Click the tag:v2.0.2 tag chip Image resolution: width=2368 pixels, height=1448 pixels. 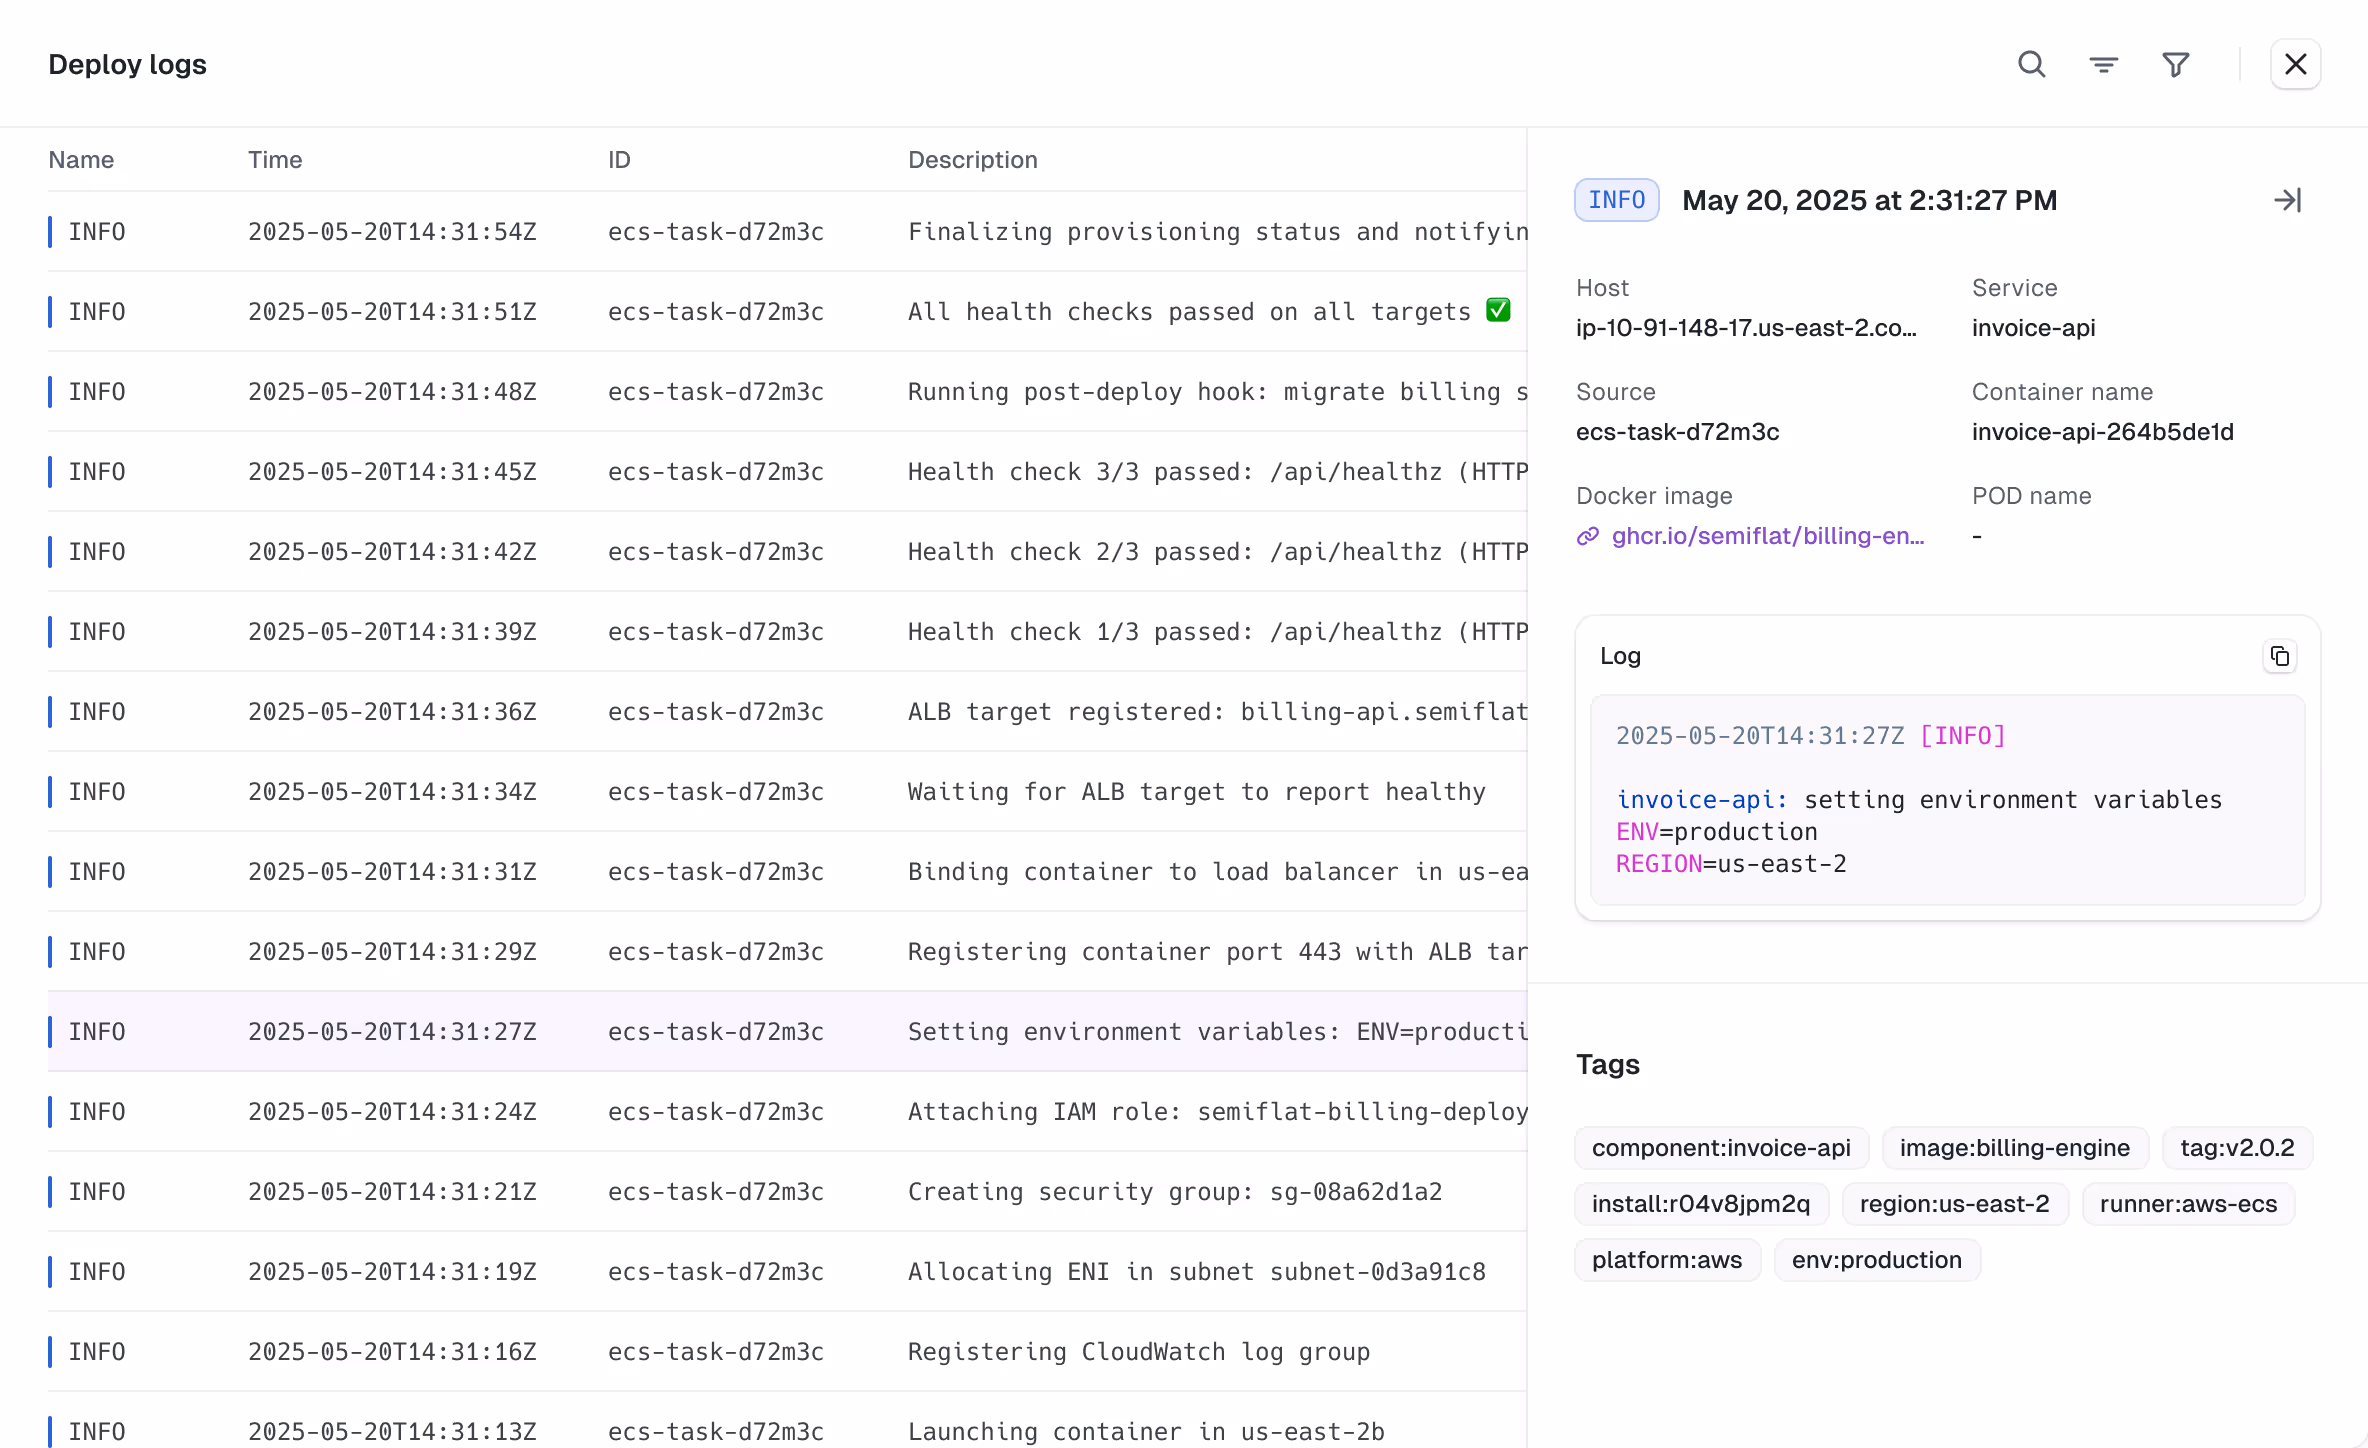[x=2237, y=1148]
